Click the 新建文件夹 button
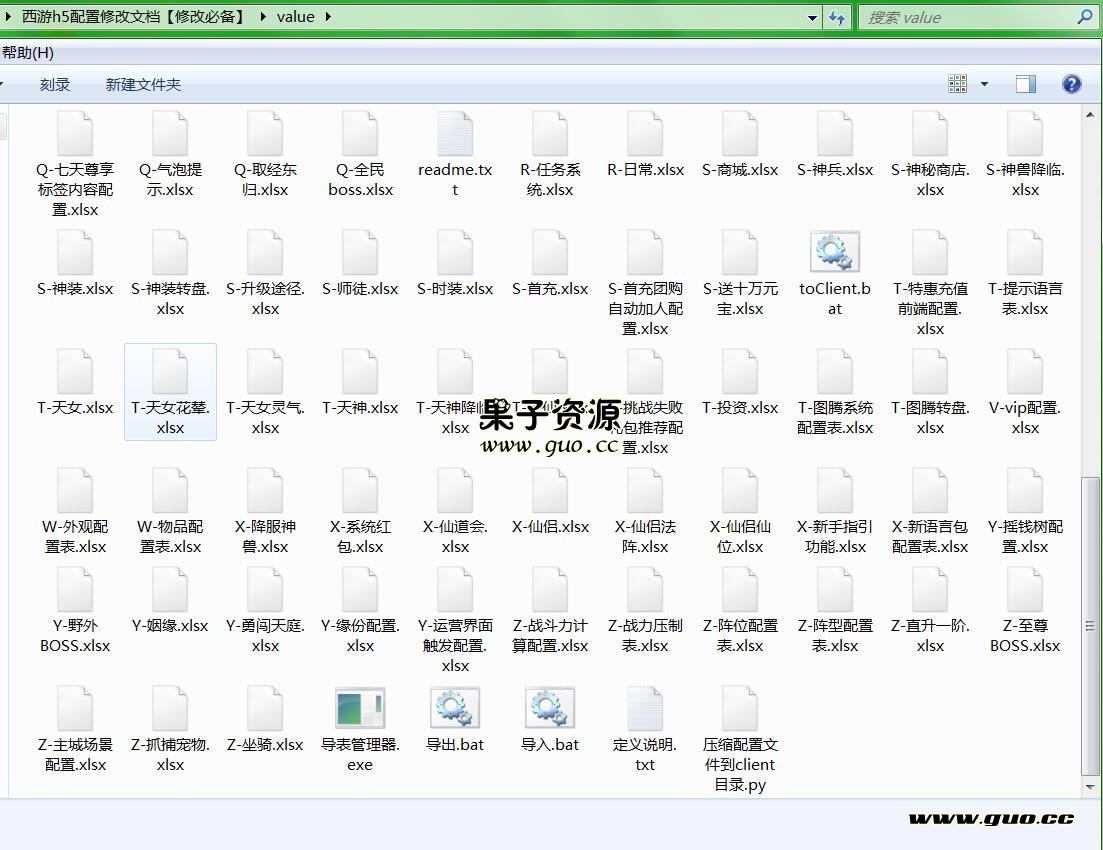 [x=143, y=85]
